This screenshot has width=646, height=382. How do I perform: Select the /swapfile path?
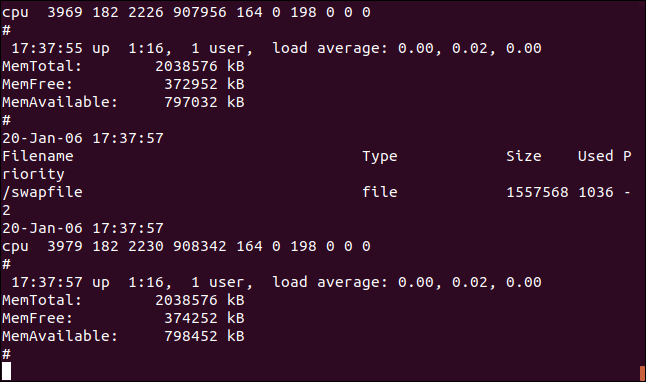(x=42, y=192)
